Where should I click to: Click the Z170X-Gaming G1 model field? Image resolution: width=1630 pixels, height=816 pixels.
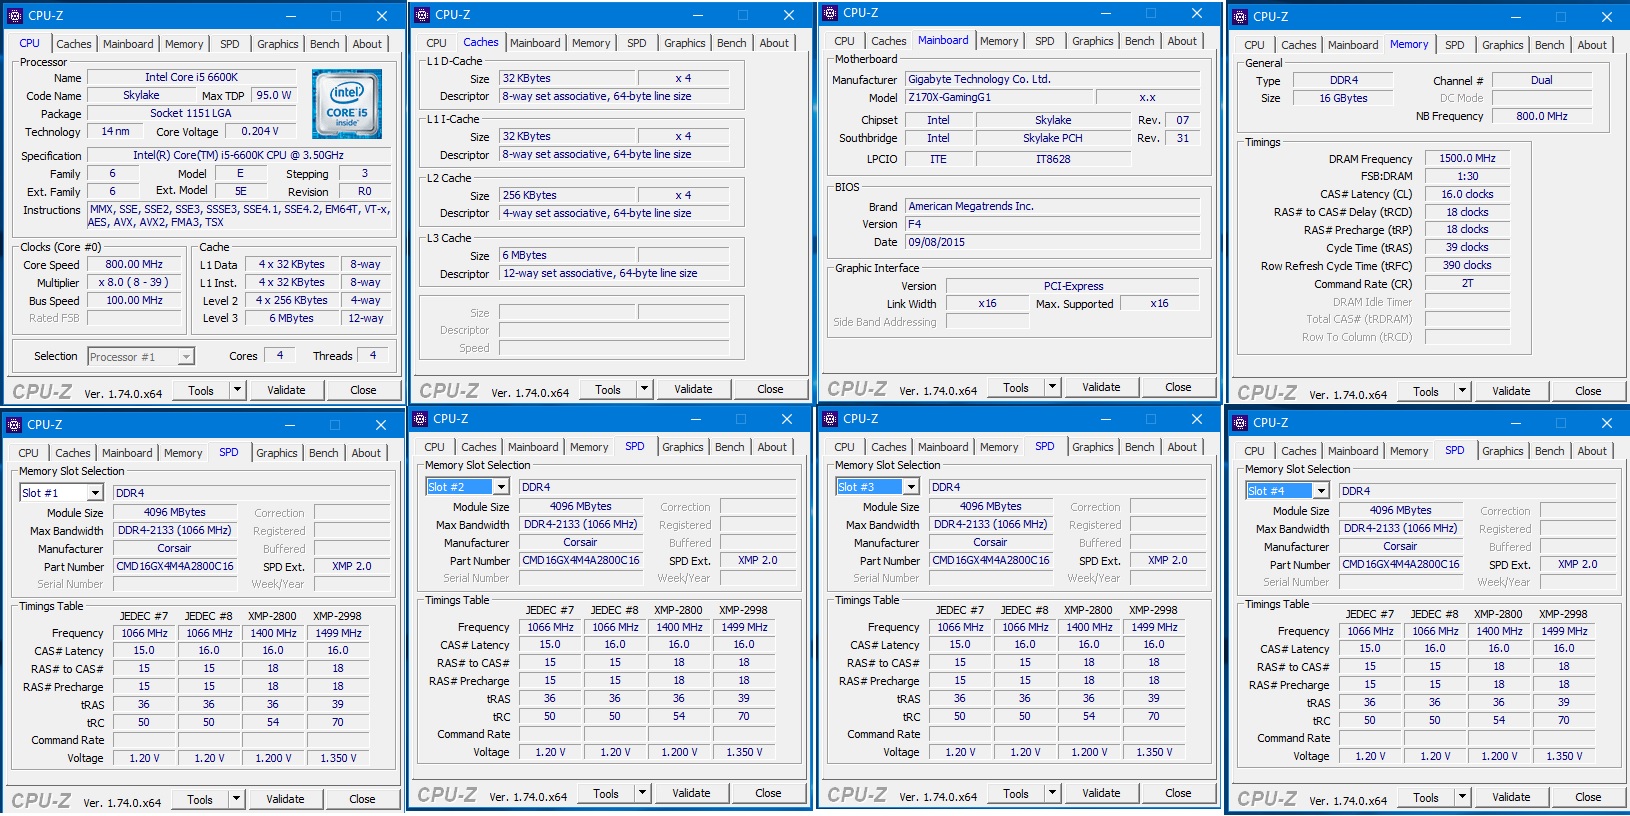coord(998,97)
